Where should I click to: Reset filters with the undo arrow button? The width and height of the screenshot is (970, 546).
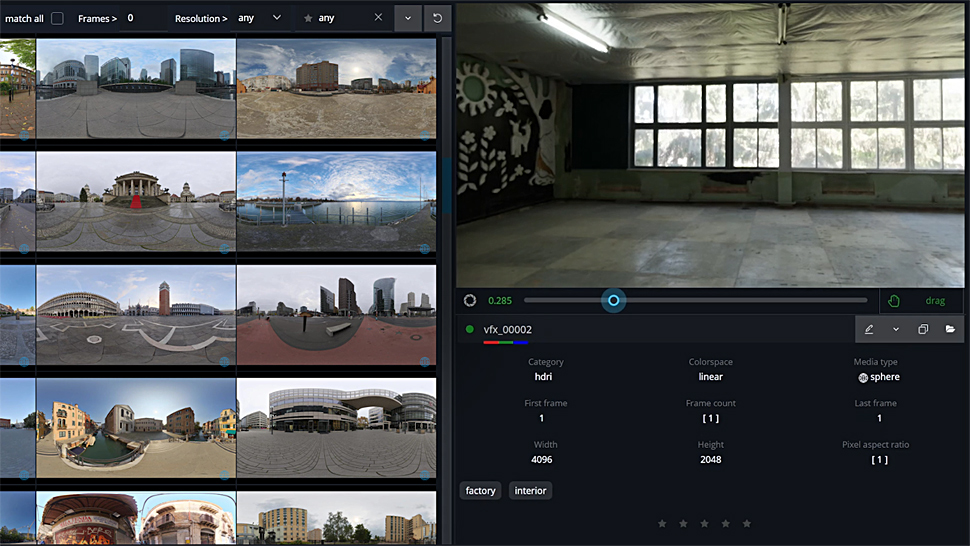pyautogui.click(x=437, y=18)
